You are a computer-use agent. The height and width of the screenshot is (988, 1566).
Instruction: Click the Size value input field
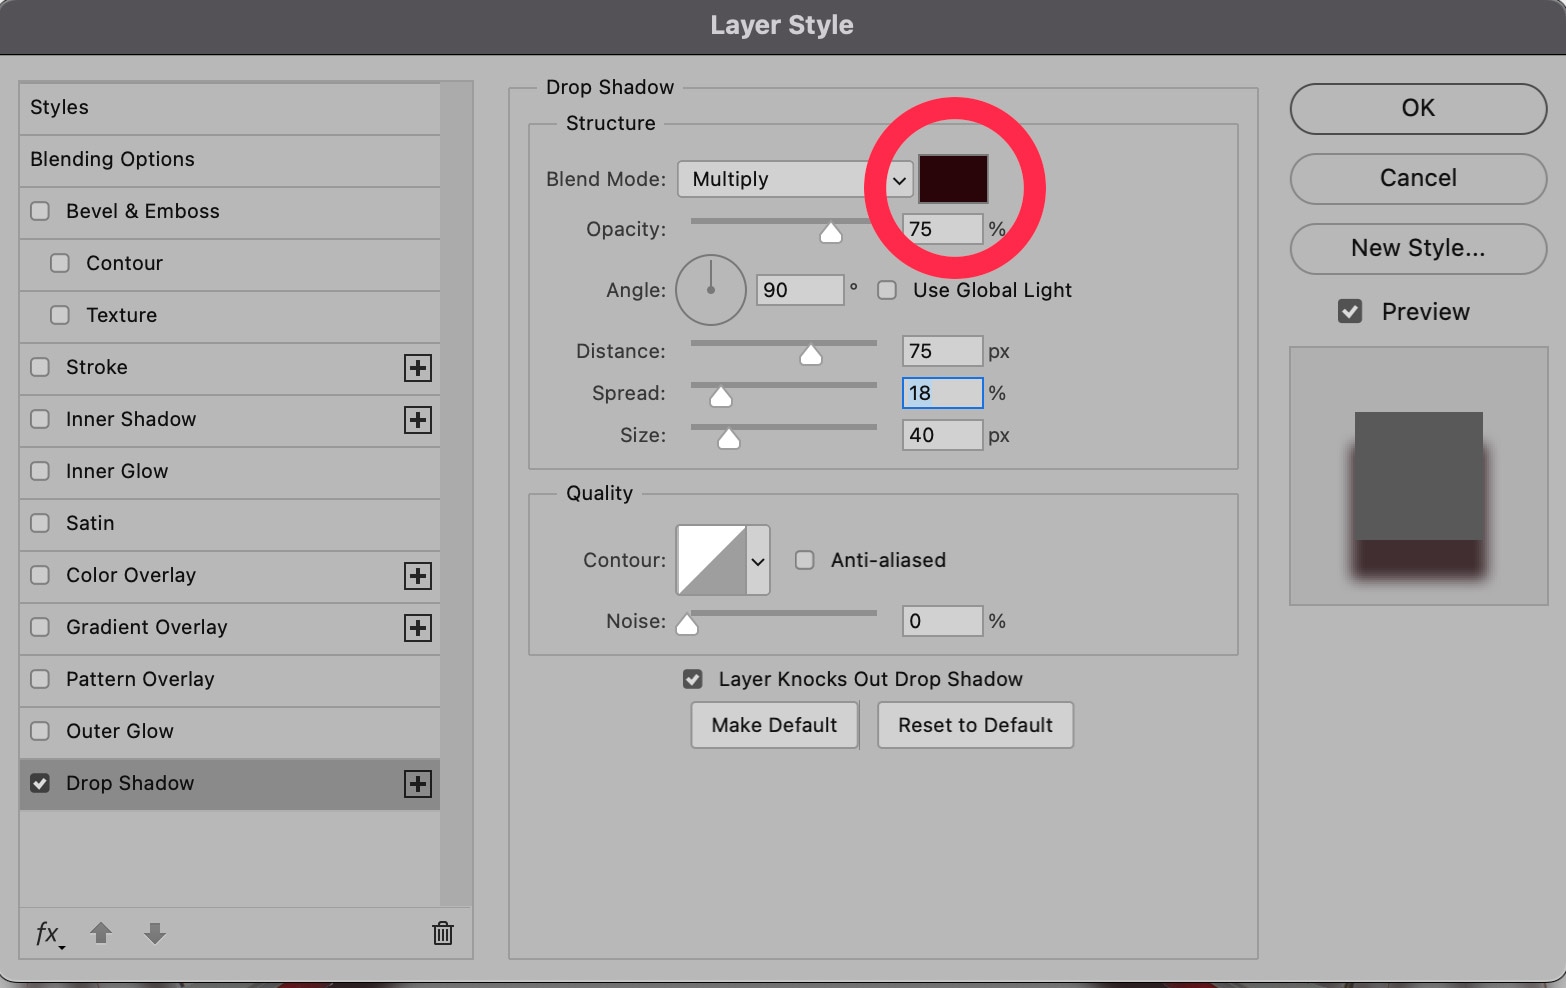pos(941,436)
